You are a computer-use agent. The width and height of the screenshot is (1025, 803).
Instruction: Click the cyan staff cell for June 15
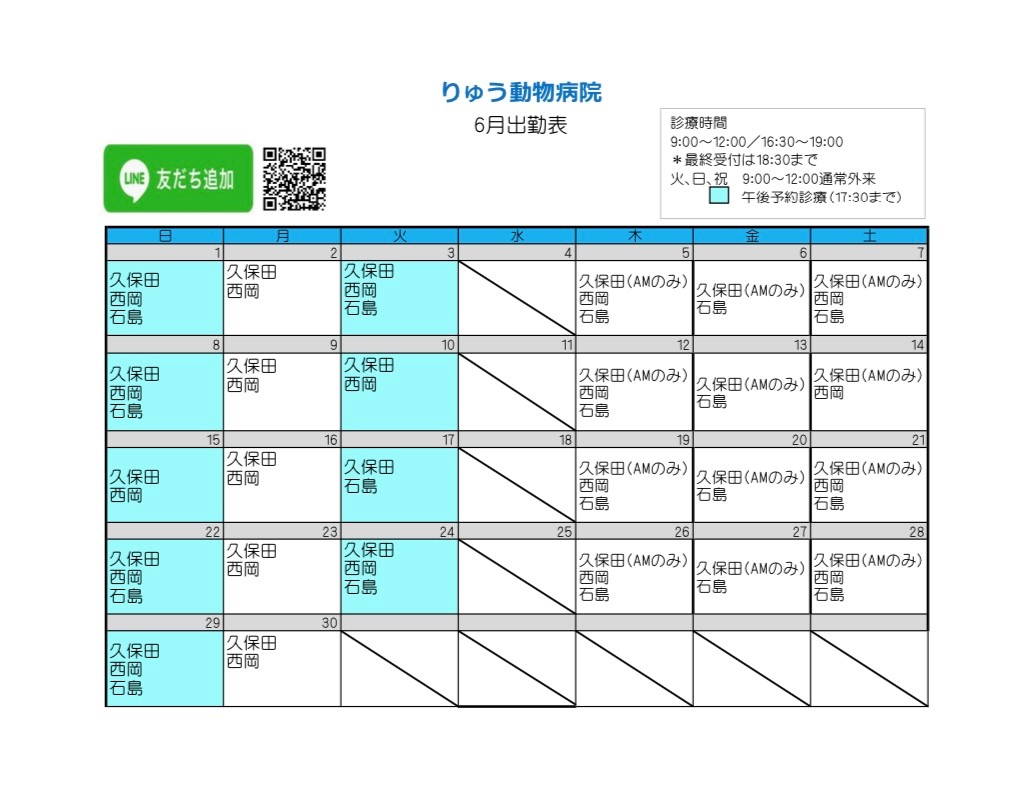point(165,485)
